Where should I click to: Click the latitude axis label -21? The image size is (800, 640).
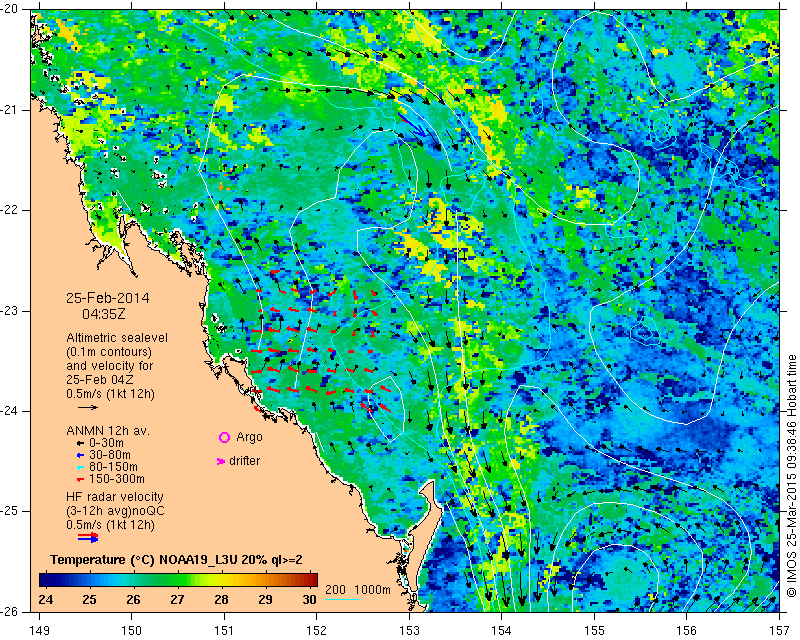click(9, 110)
